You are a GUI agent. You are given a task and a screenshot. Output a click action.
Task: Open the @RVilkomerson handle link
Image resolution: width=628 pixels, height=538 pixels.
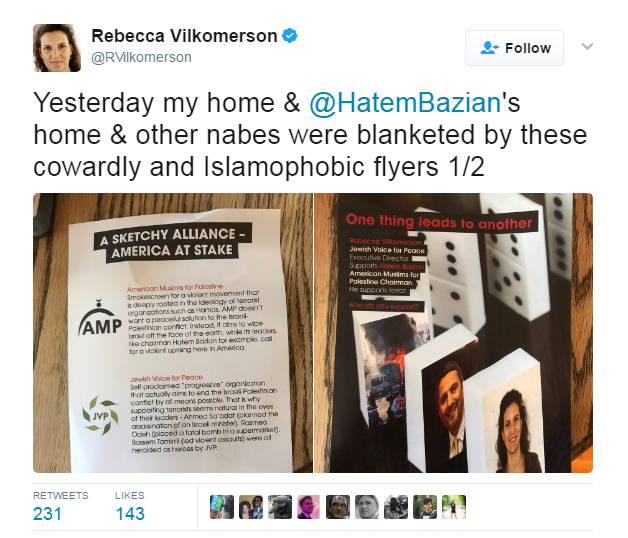[141, 57]
